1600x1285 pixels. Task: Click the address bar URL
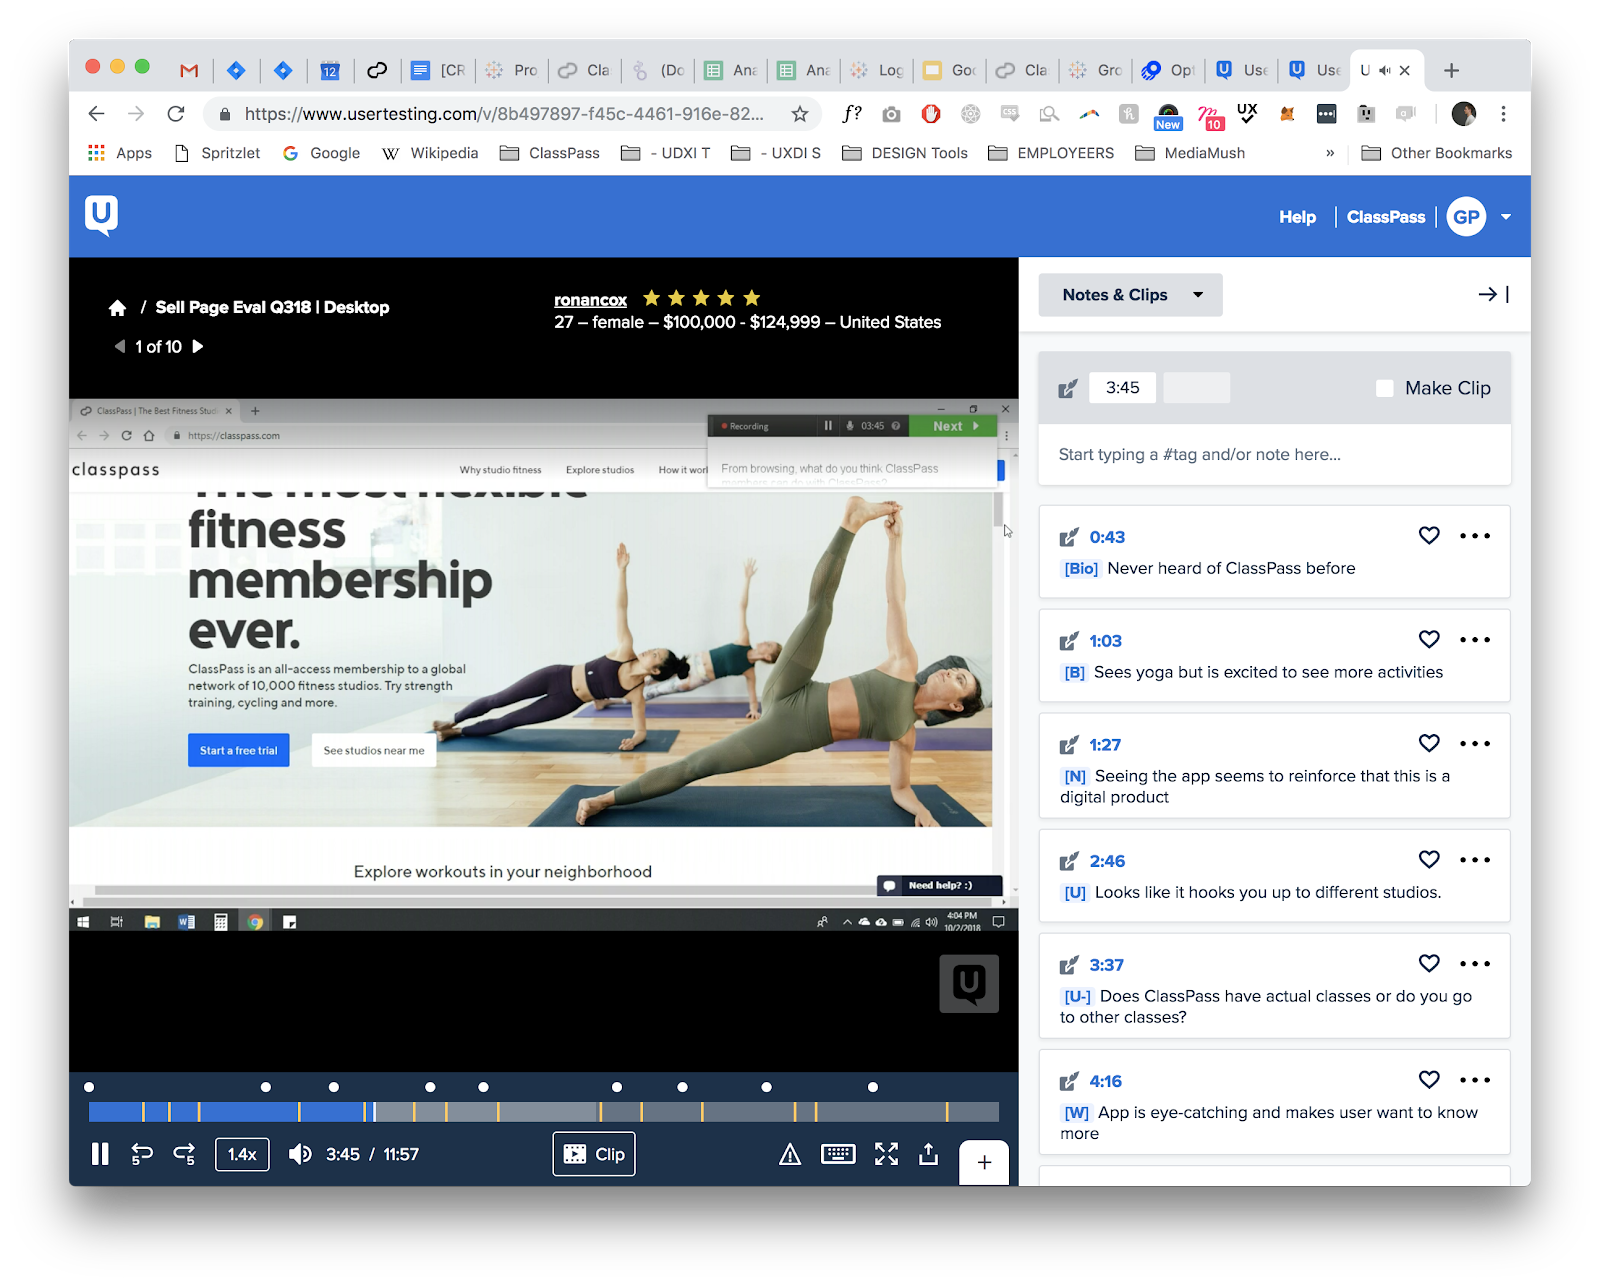(505, 114)
